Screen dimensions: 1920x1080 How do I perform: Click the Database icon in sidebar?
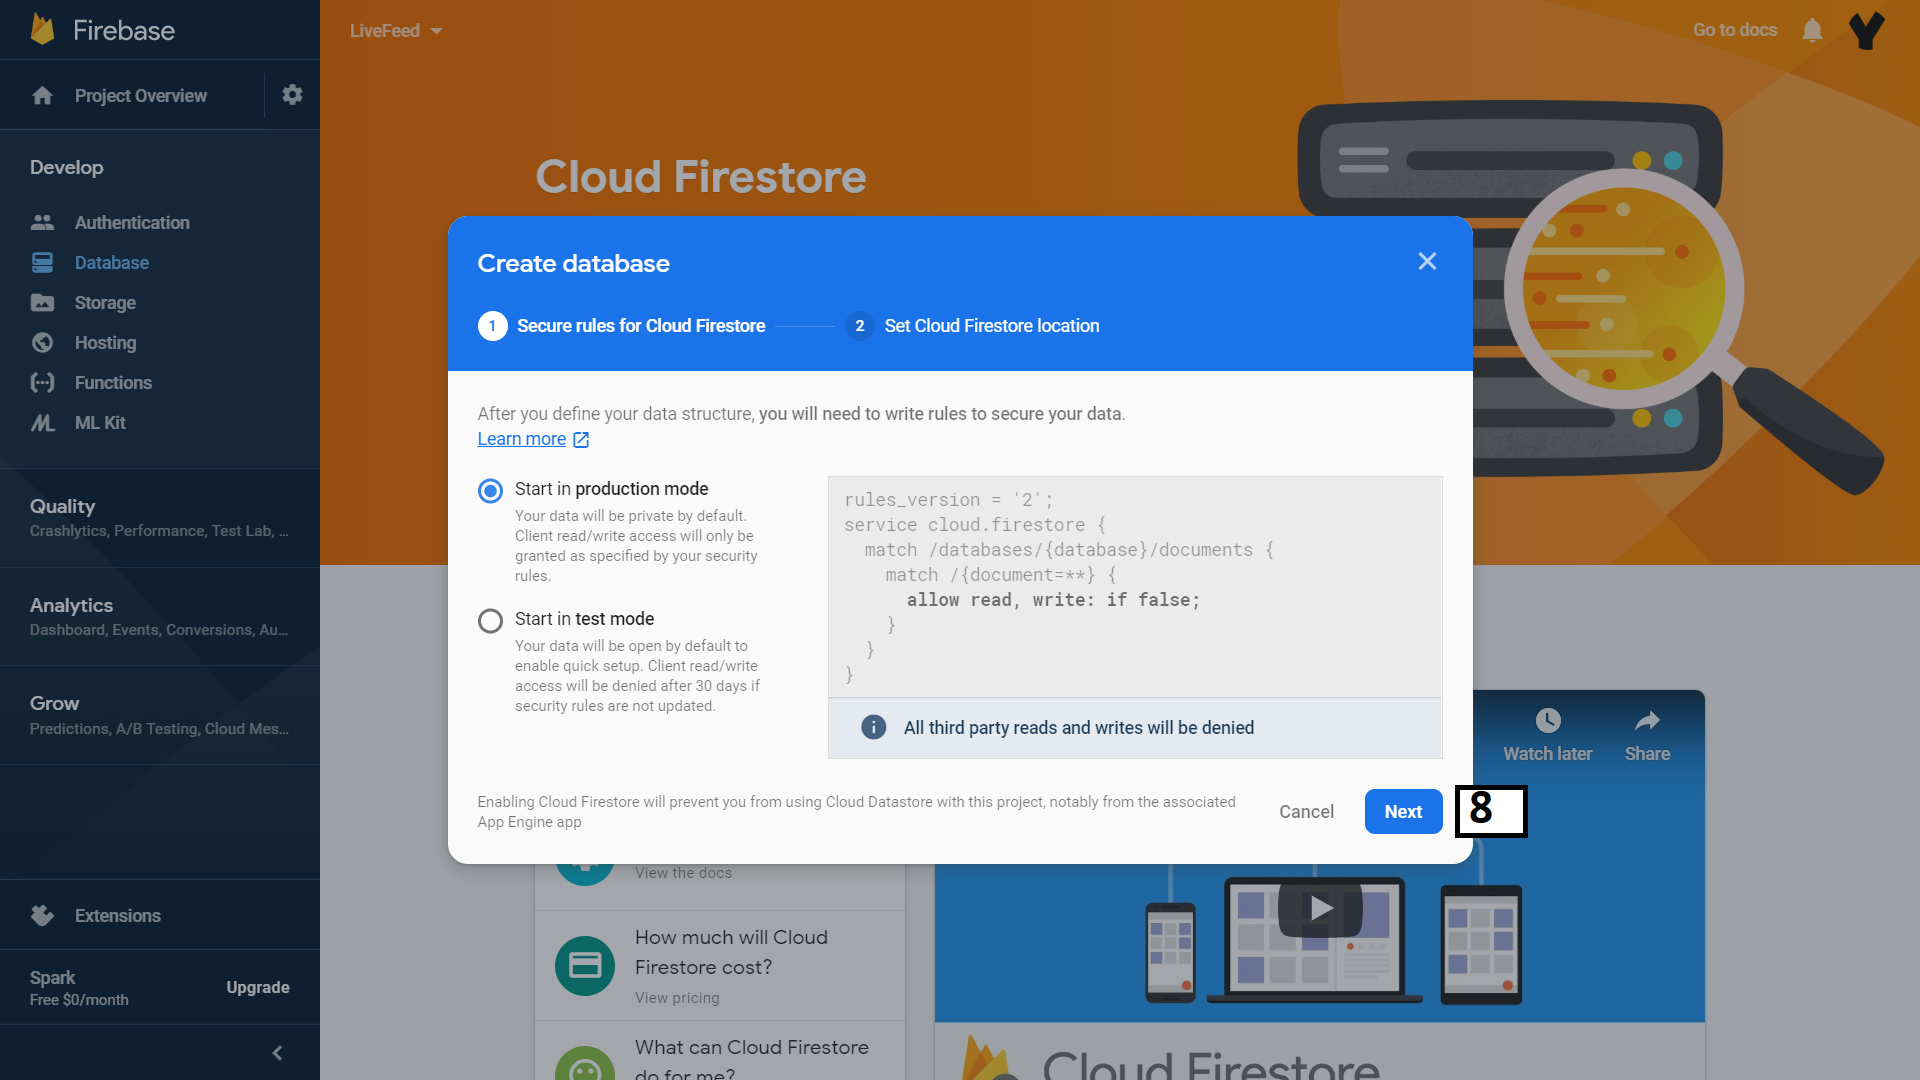coord(42,262)
